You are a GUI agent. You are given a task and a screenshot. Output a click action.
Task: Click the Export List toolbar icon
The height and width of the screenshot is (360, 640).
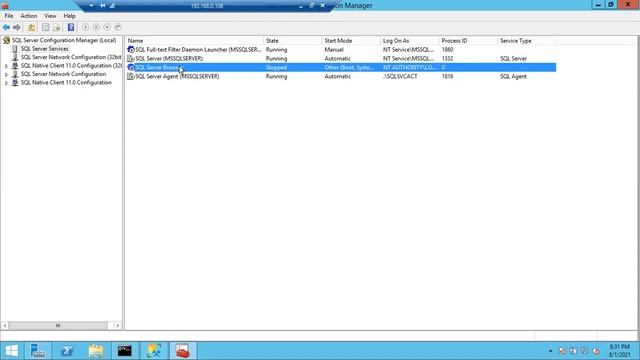coord(57,27)
